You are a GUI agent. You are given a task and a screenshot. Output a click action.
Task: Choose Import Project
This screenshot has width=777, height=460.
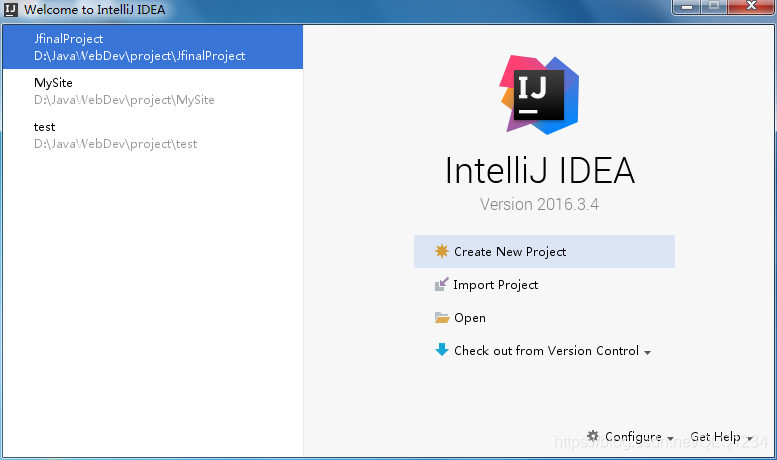pos(544,285)
